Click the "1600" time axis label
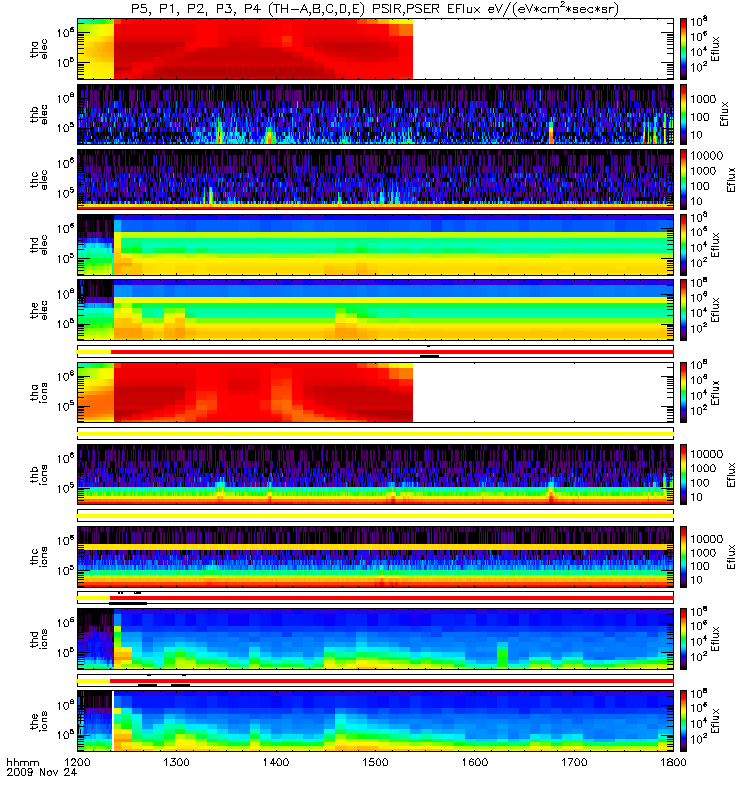750x800 pixels. pyautogui.click(x=474, y=762)
